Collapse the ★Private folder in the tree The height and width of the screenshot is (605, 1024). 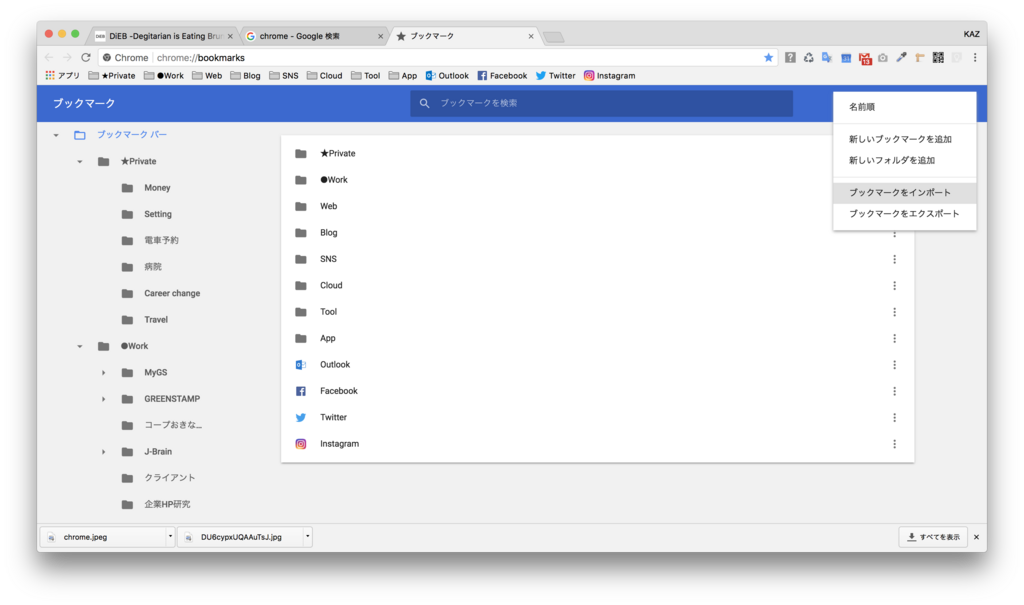pyautogui.click(x=80, y=161)
